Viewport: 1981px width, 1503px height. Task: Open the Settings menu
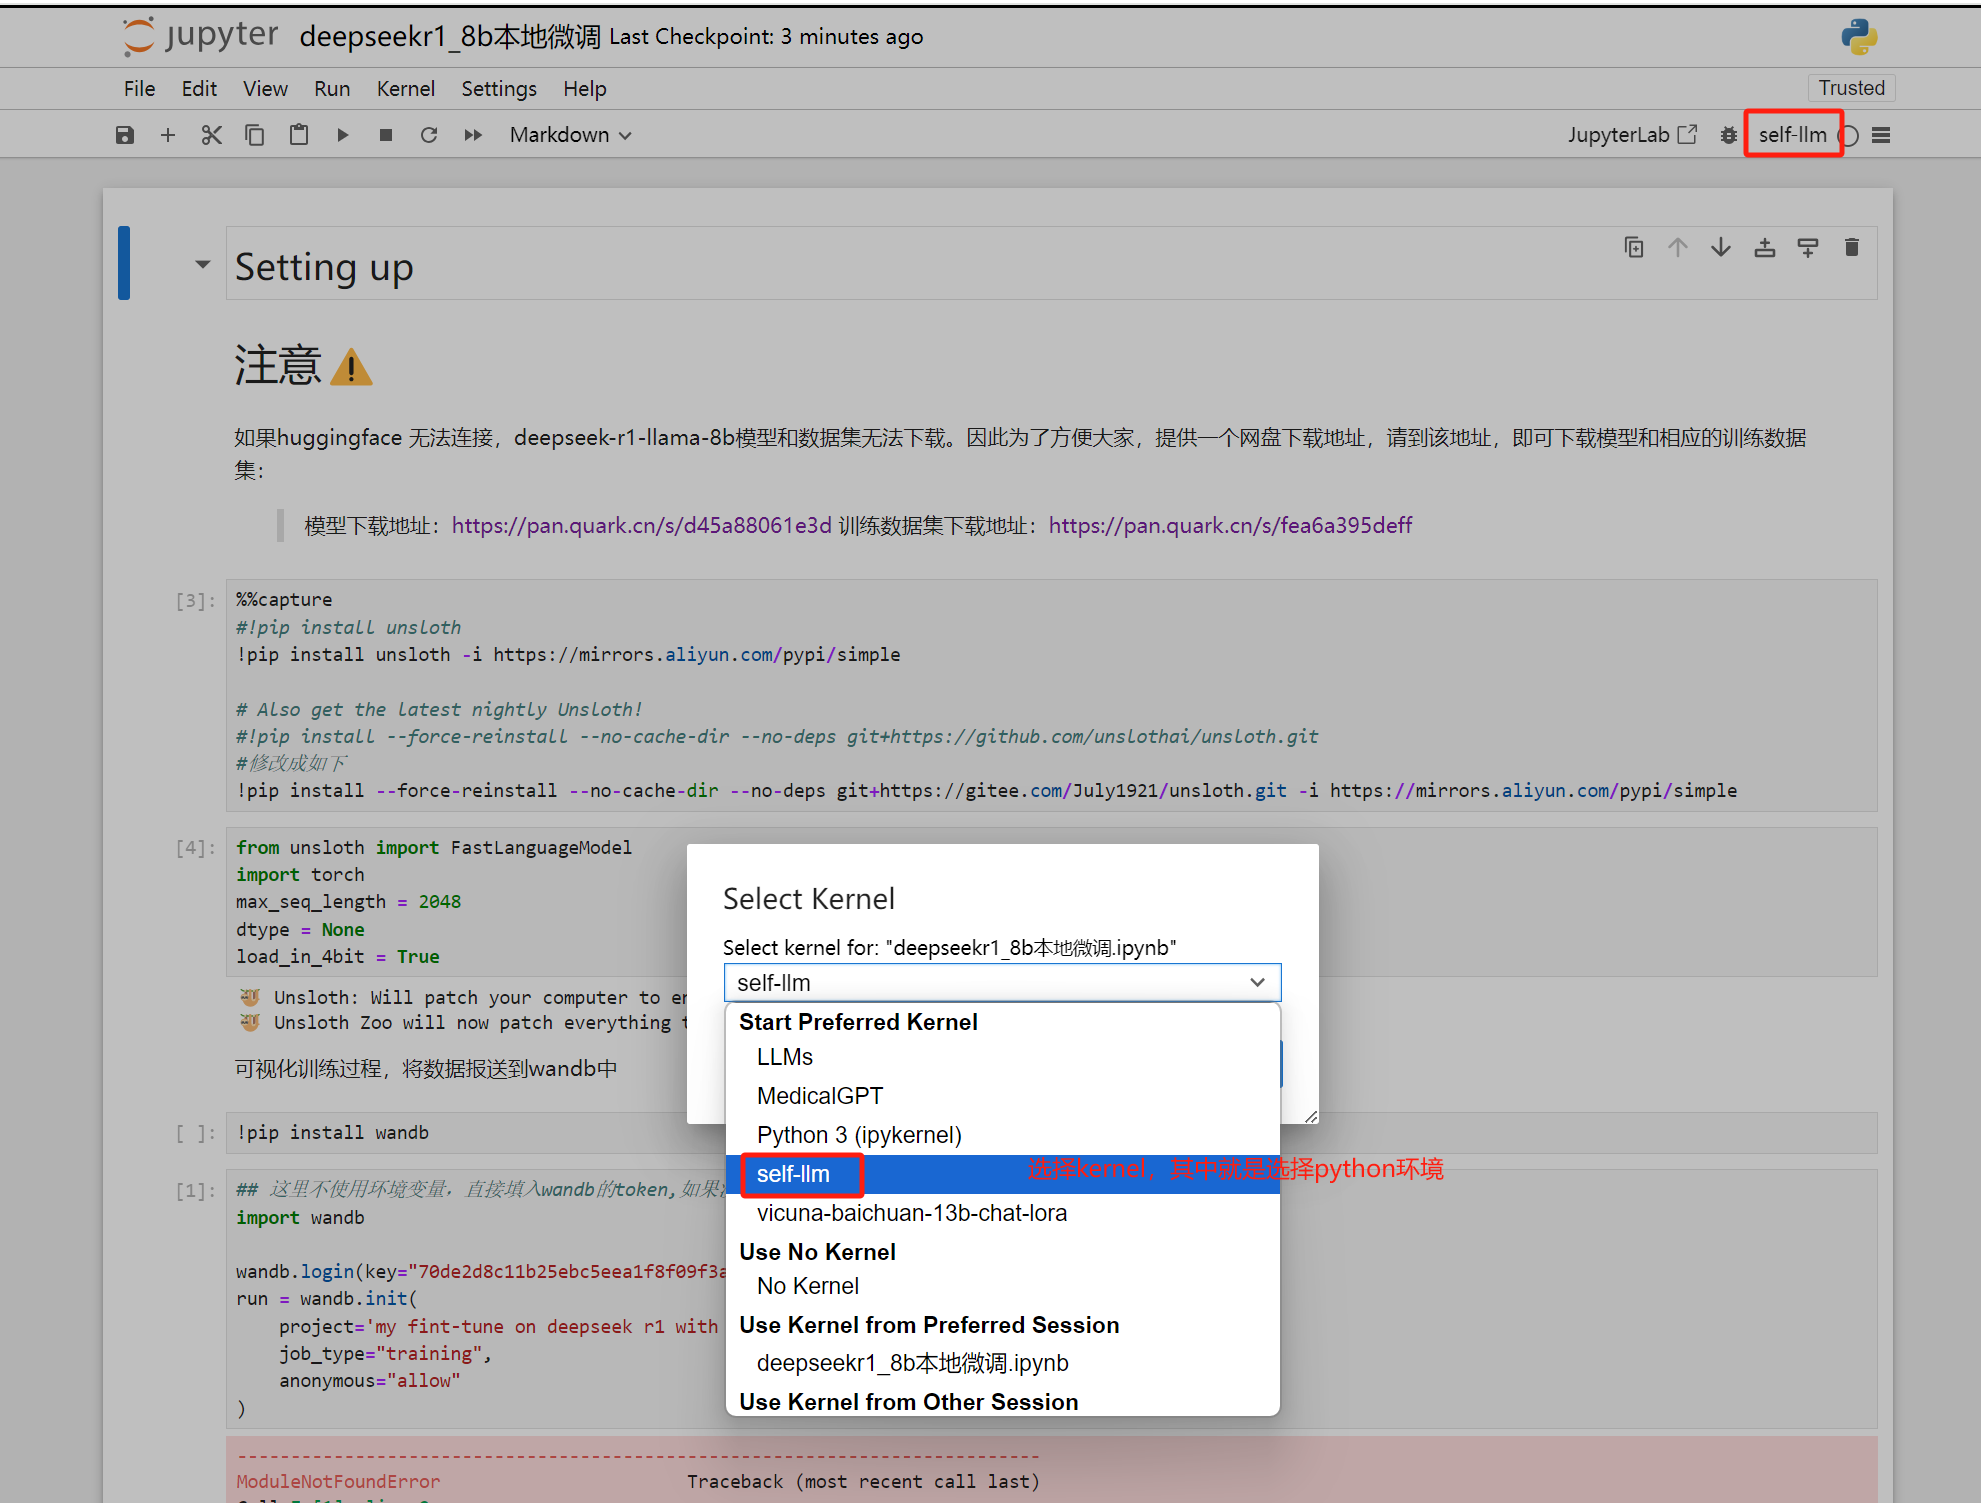[498, 89]
